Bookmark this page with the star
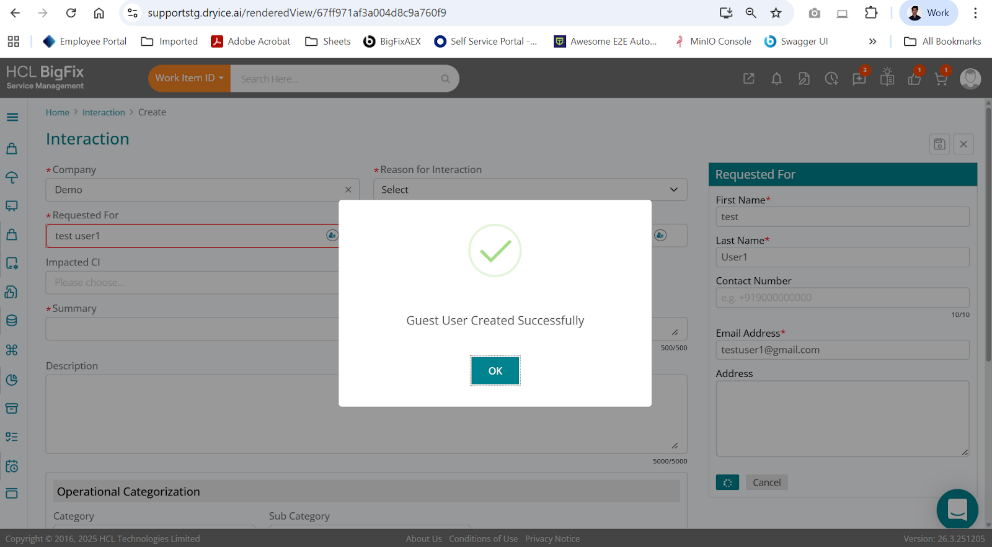Viewport: 992px width, 547px height. click(x=776, y=13)
